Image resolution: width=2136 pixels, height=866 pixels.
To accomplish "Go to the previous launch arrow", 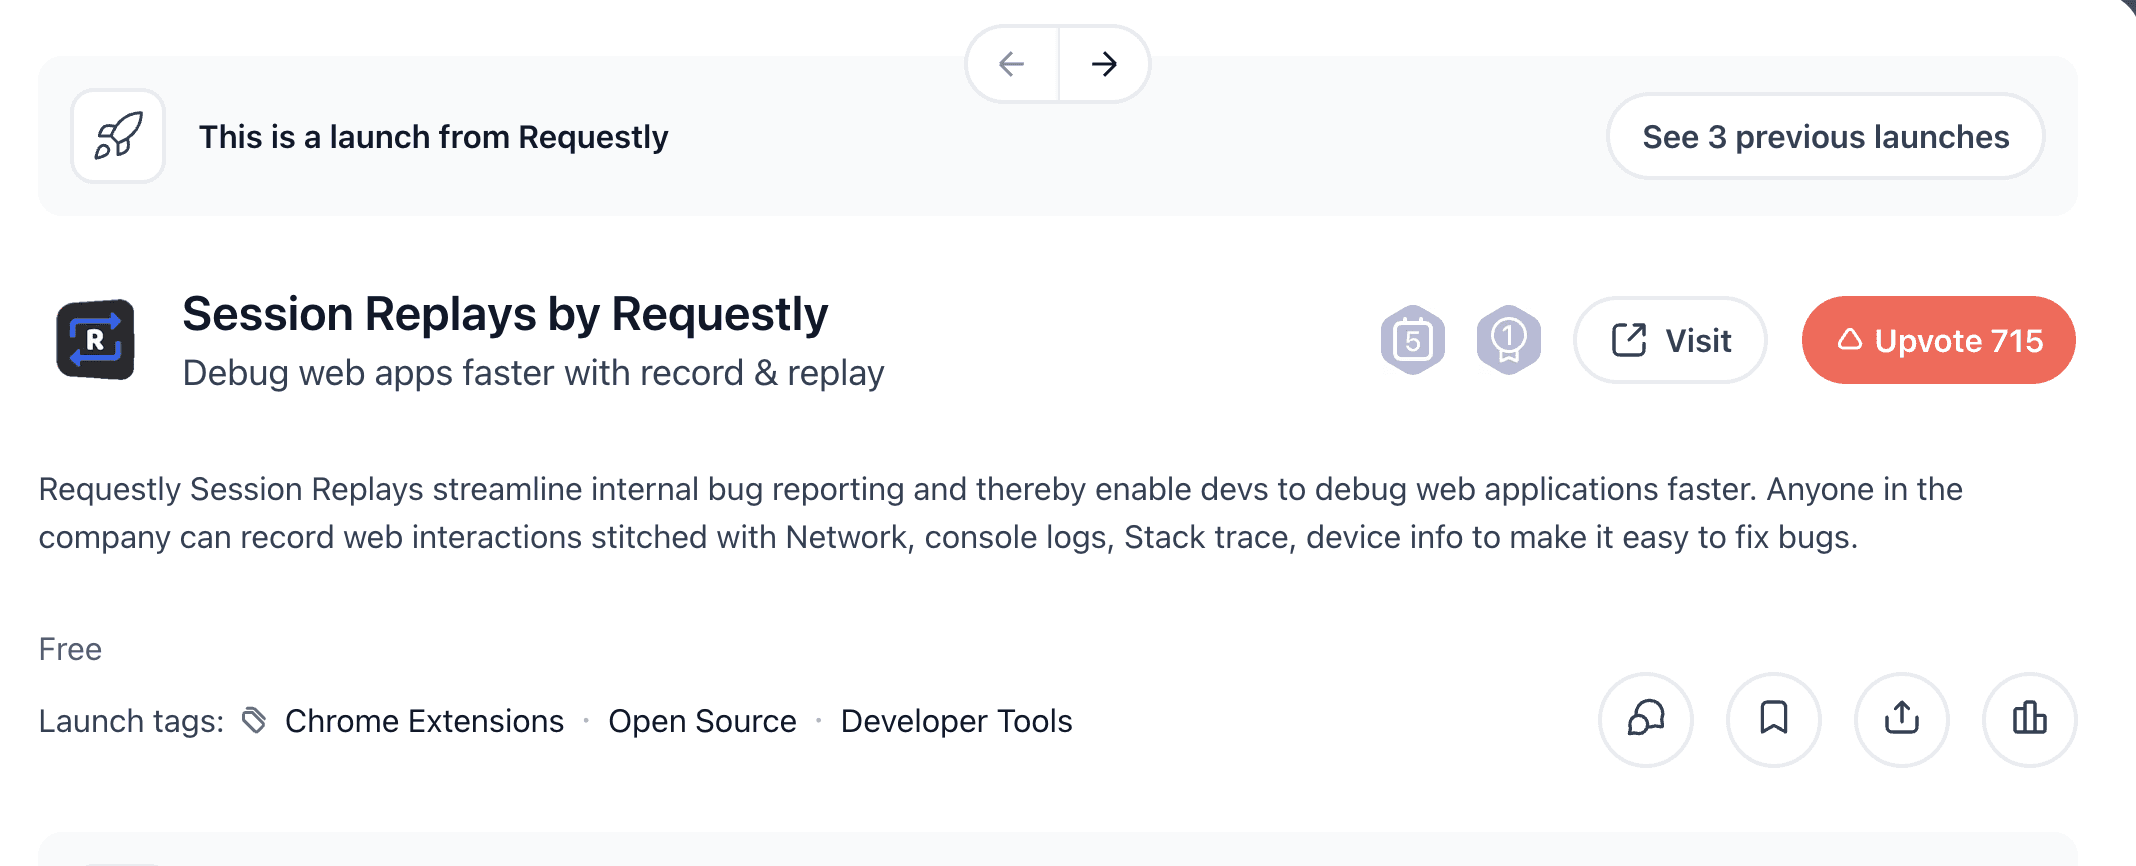I will click(x=1012, y=64).
